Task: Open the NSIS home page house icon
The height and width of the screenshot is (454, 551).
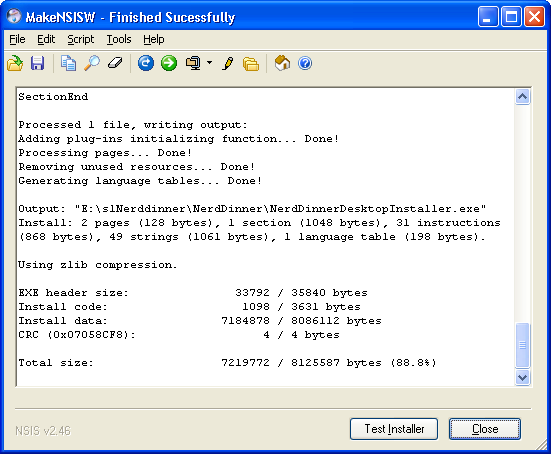Action: [x=282, y=64]
